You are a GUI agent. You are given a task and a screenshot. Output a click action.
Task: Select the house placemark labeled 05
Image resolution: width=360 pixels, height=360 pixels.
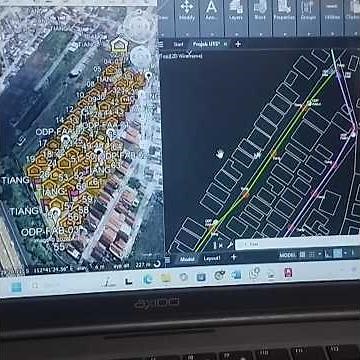click(x=111, y=71)
